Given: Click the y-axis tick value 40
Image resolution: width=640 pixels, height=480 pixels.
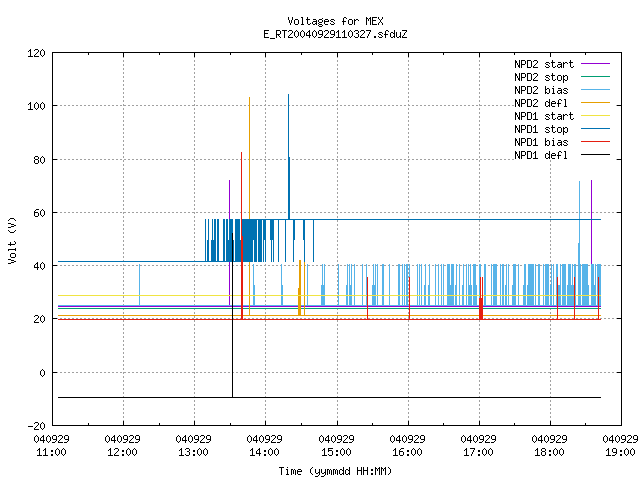Looking at the screenshot, I should coord(39,266).
